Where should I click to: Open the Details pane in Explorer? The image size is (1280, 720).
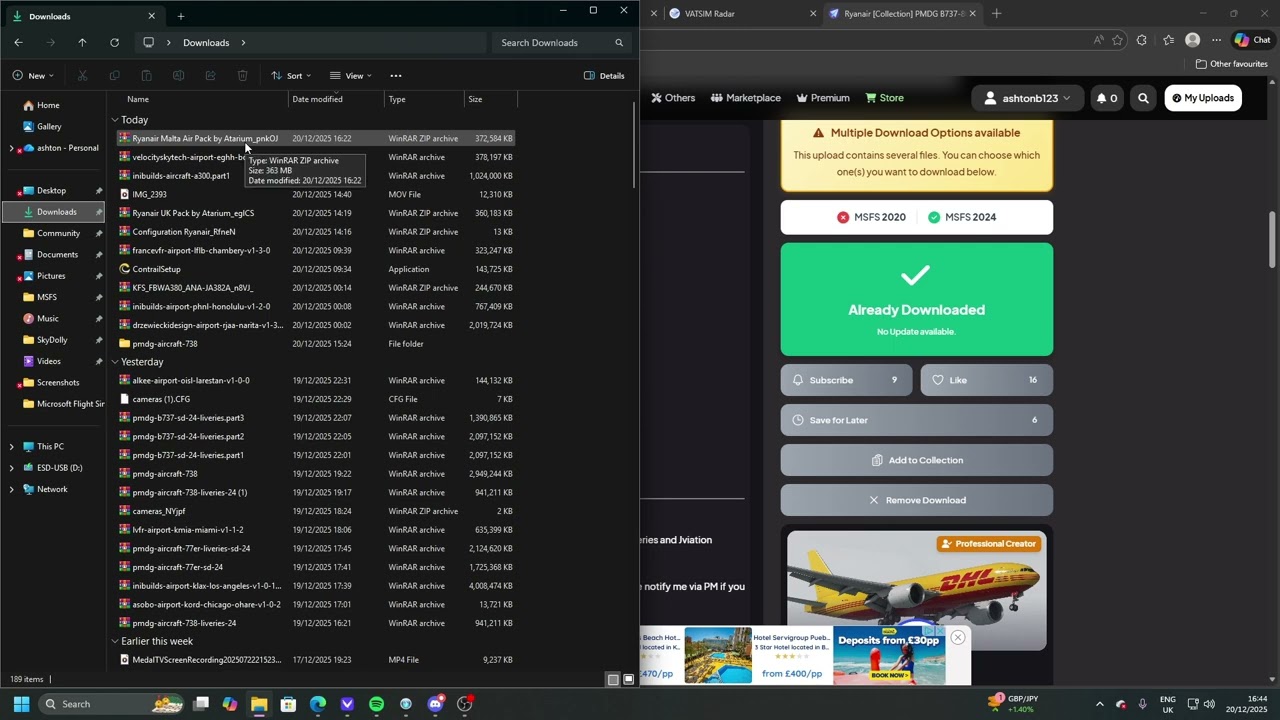604,75
